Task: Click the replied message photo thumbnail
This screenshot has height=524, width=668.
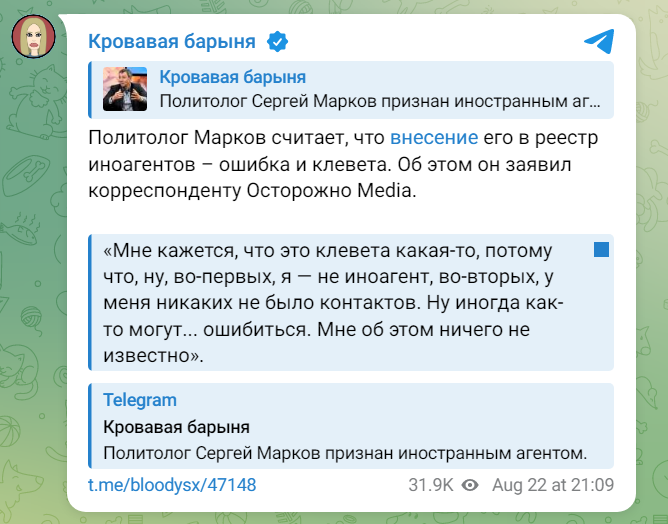Action: pos(126,88)
